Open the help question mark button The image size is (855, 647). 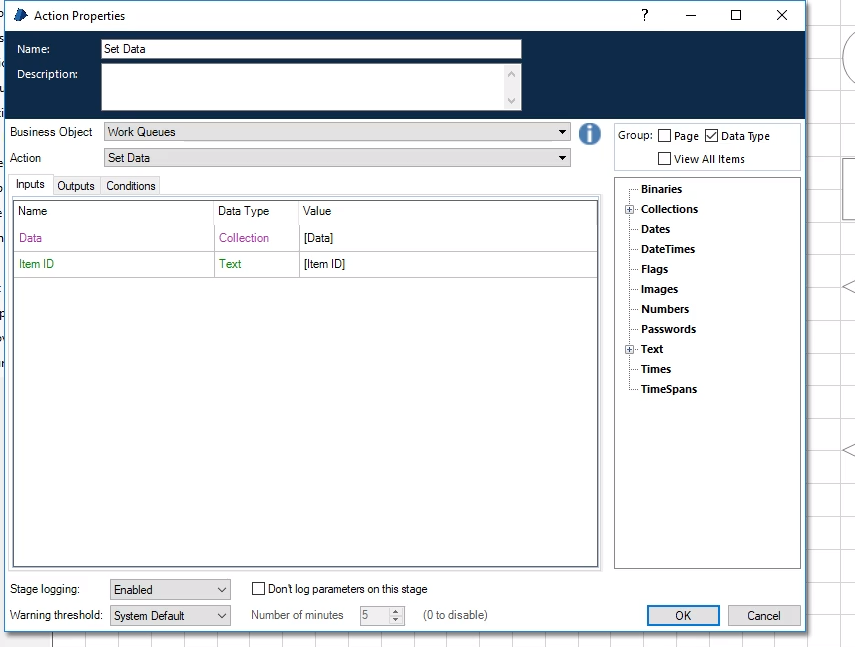click(x=645, y=15)
